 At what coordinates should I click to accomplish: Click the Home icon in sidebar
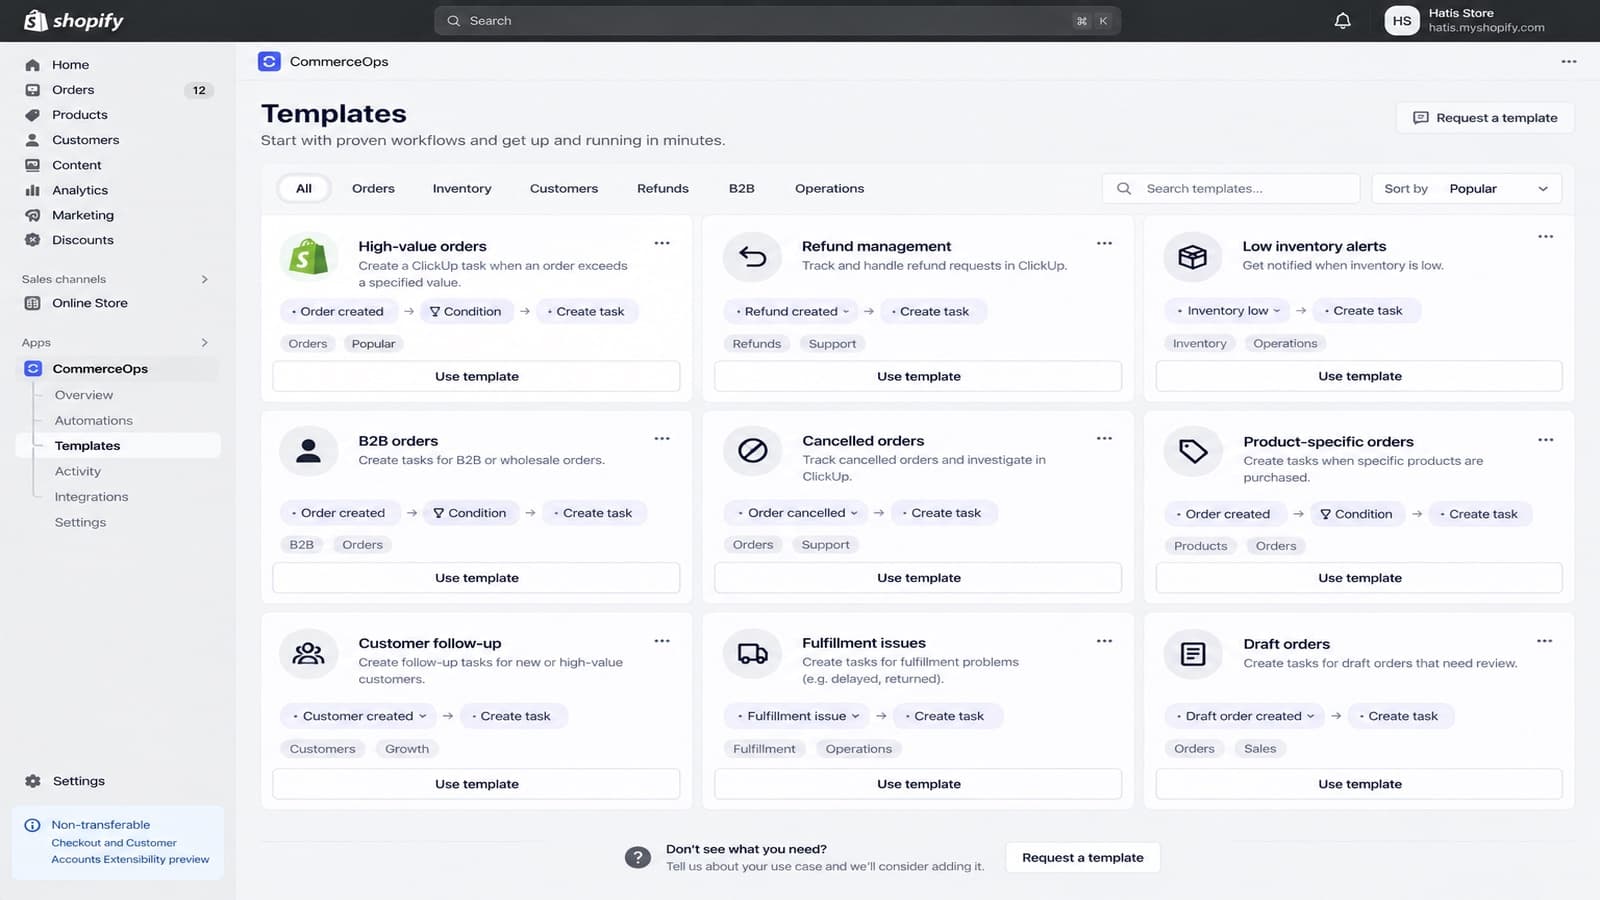(x=33, y=65)
